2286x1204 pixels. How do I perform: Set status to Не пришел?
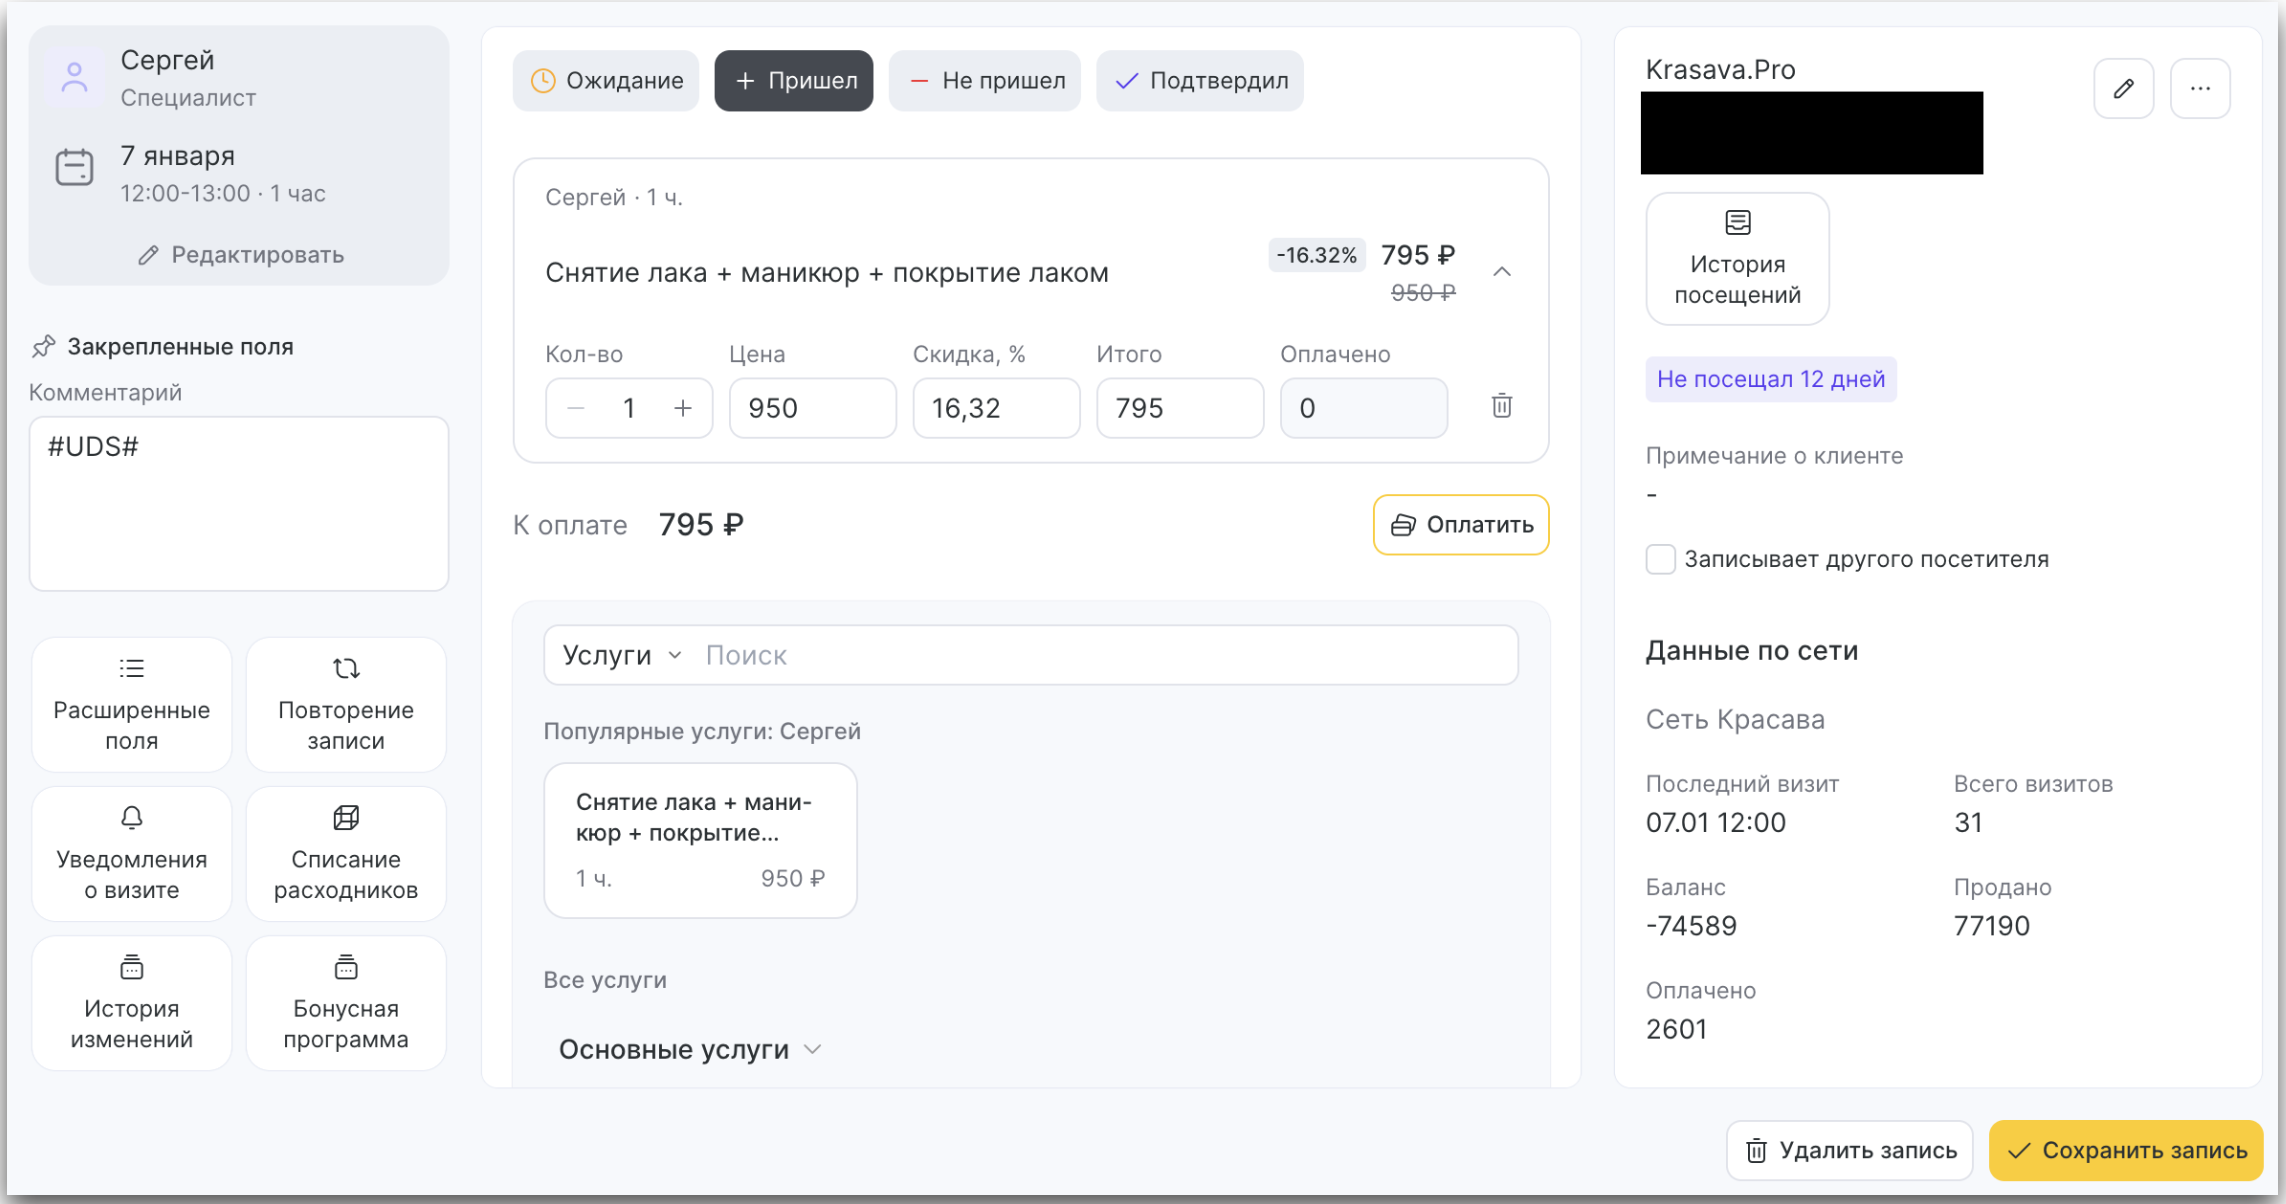pyautogui.click(x=984, y=81)
